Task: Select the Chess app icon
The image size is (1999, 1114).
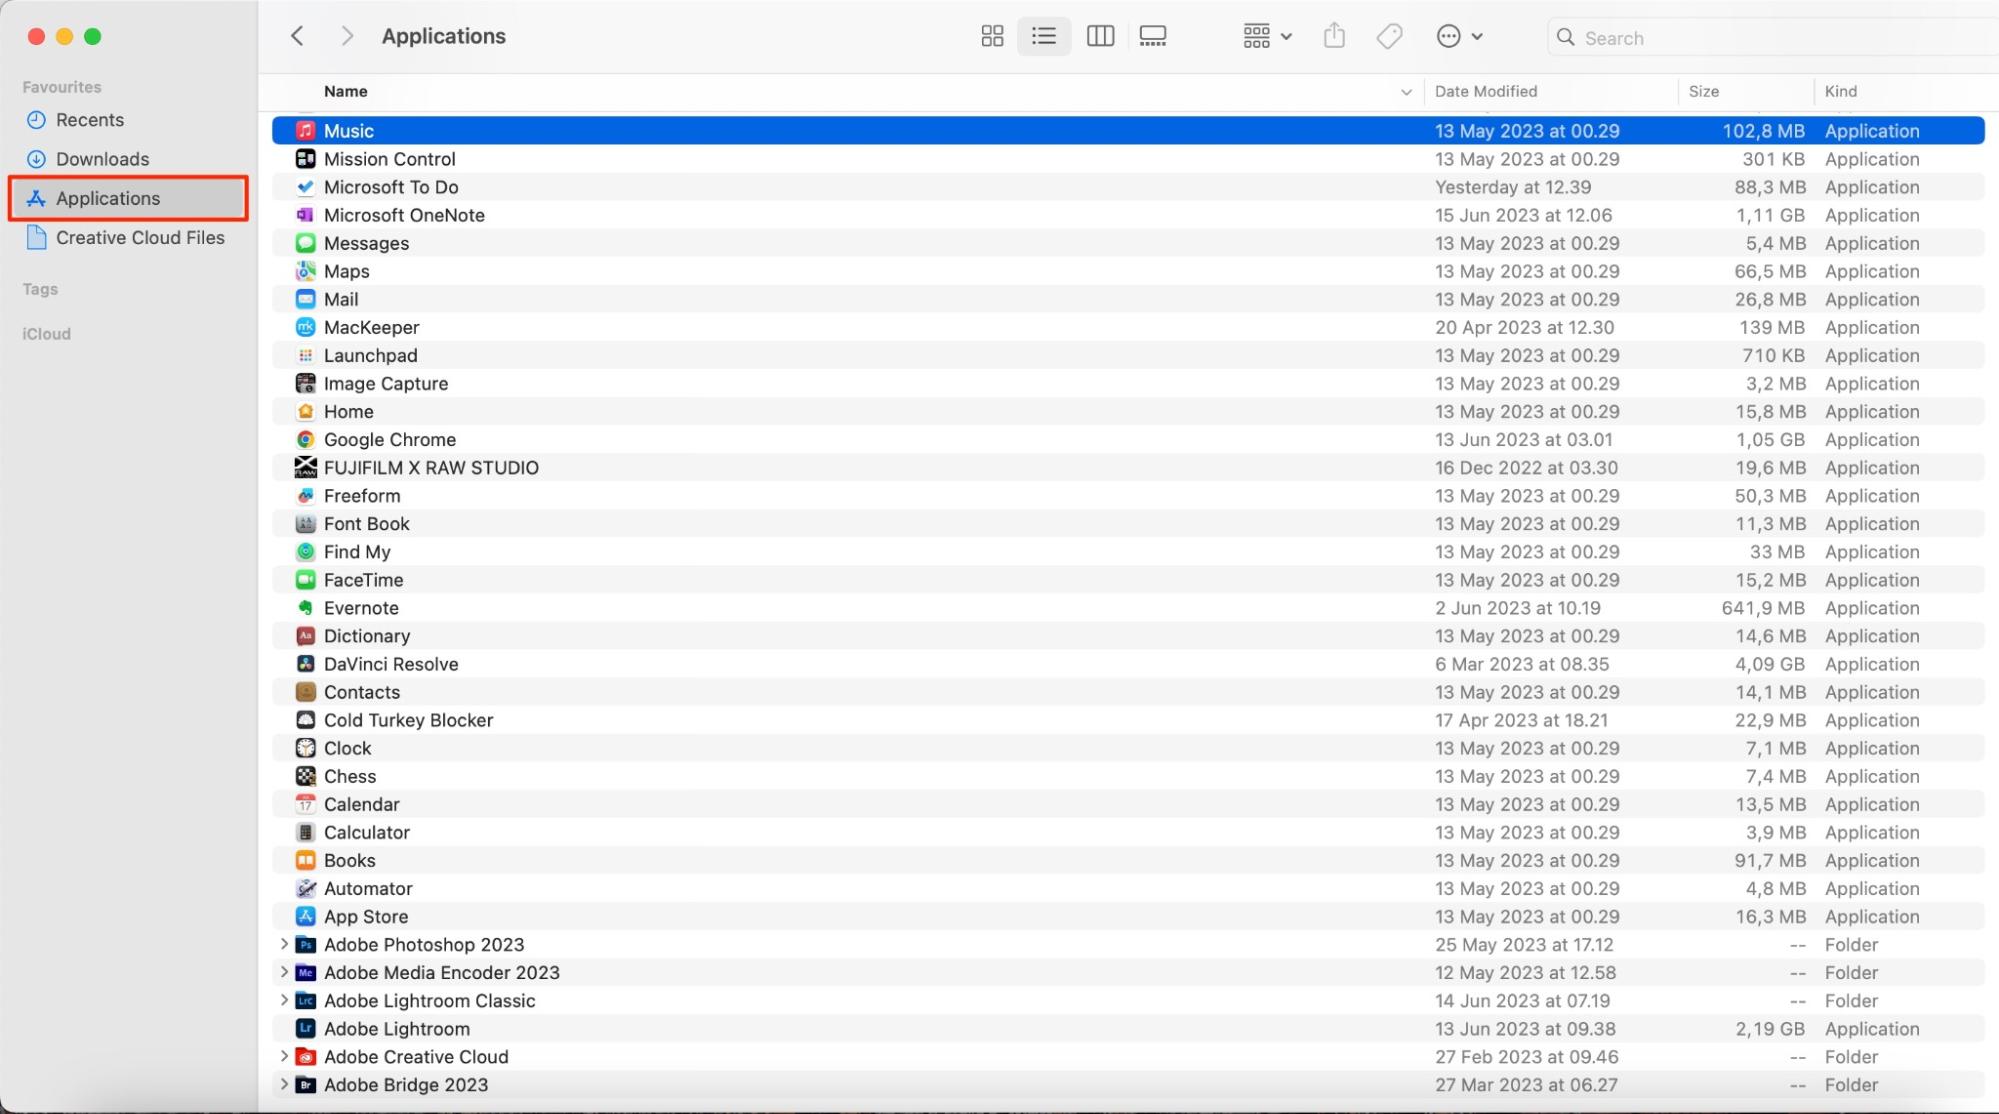Action: [305, 776]
